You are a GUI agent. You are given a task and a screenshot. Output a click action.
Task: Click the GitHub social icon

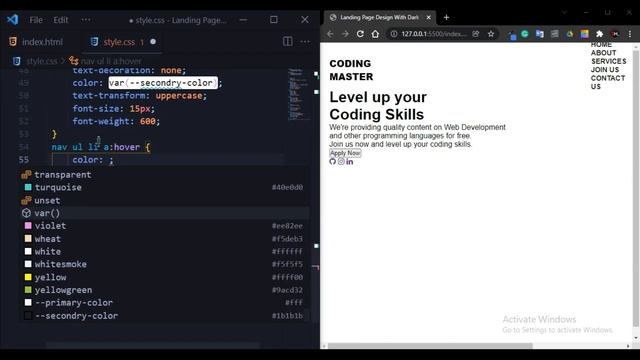click(333, 162)
